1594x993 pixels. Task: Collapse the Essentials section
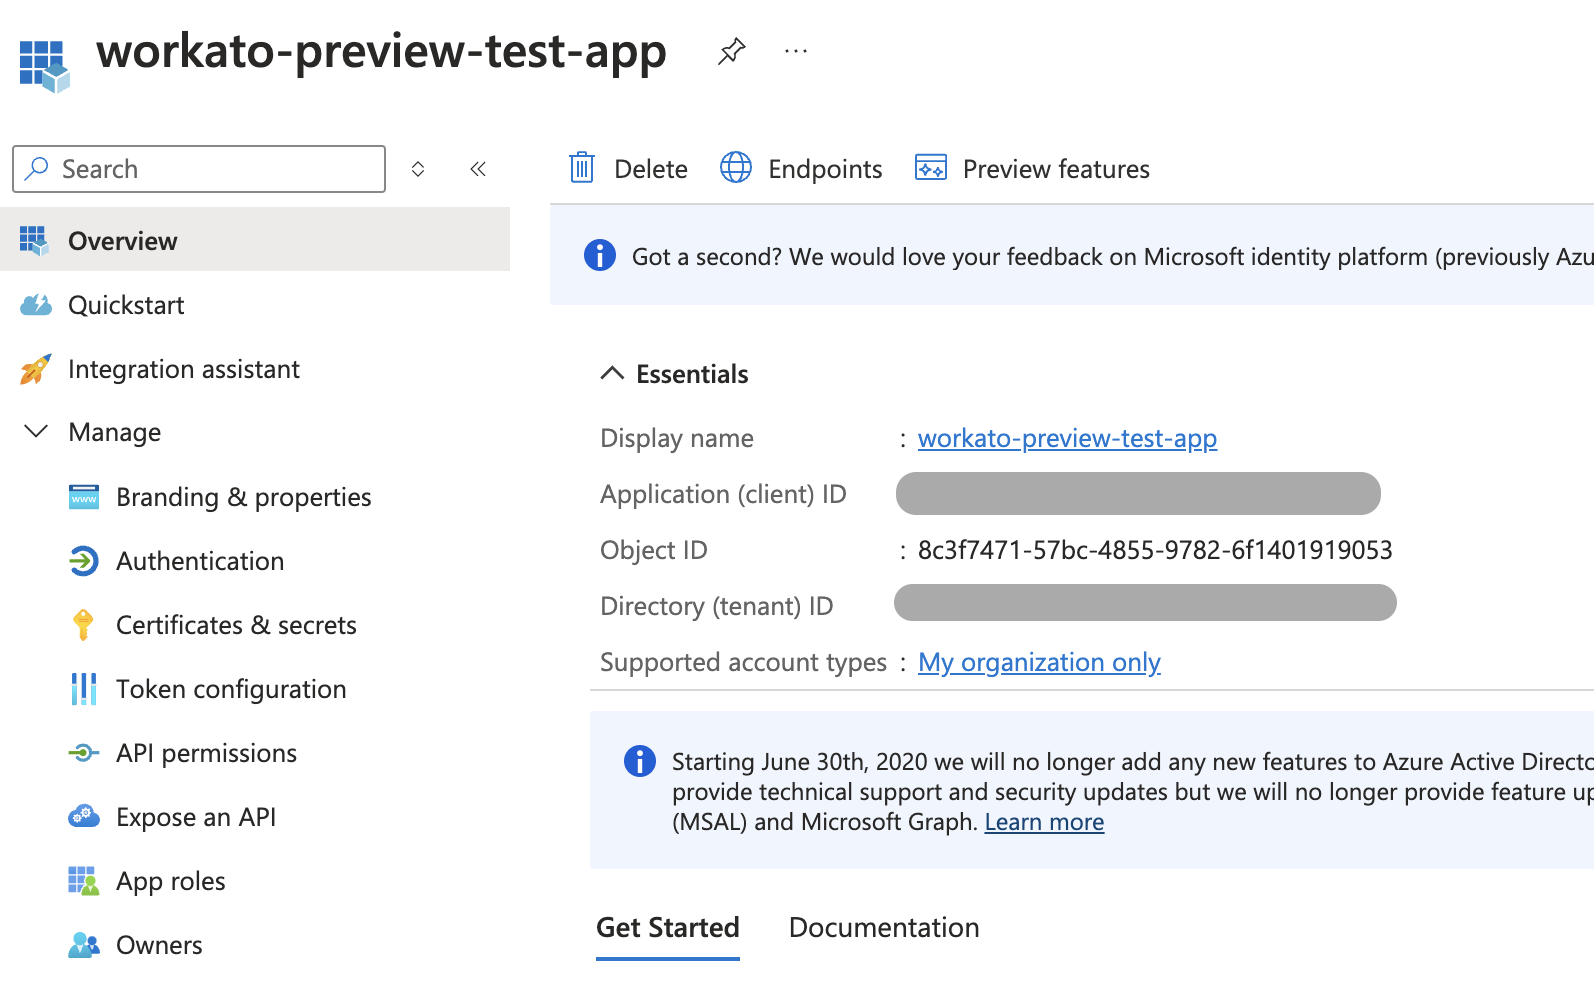pyautogui.click(x=612, y=374)
